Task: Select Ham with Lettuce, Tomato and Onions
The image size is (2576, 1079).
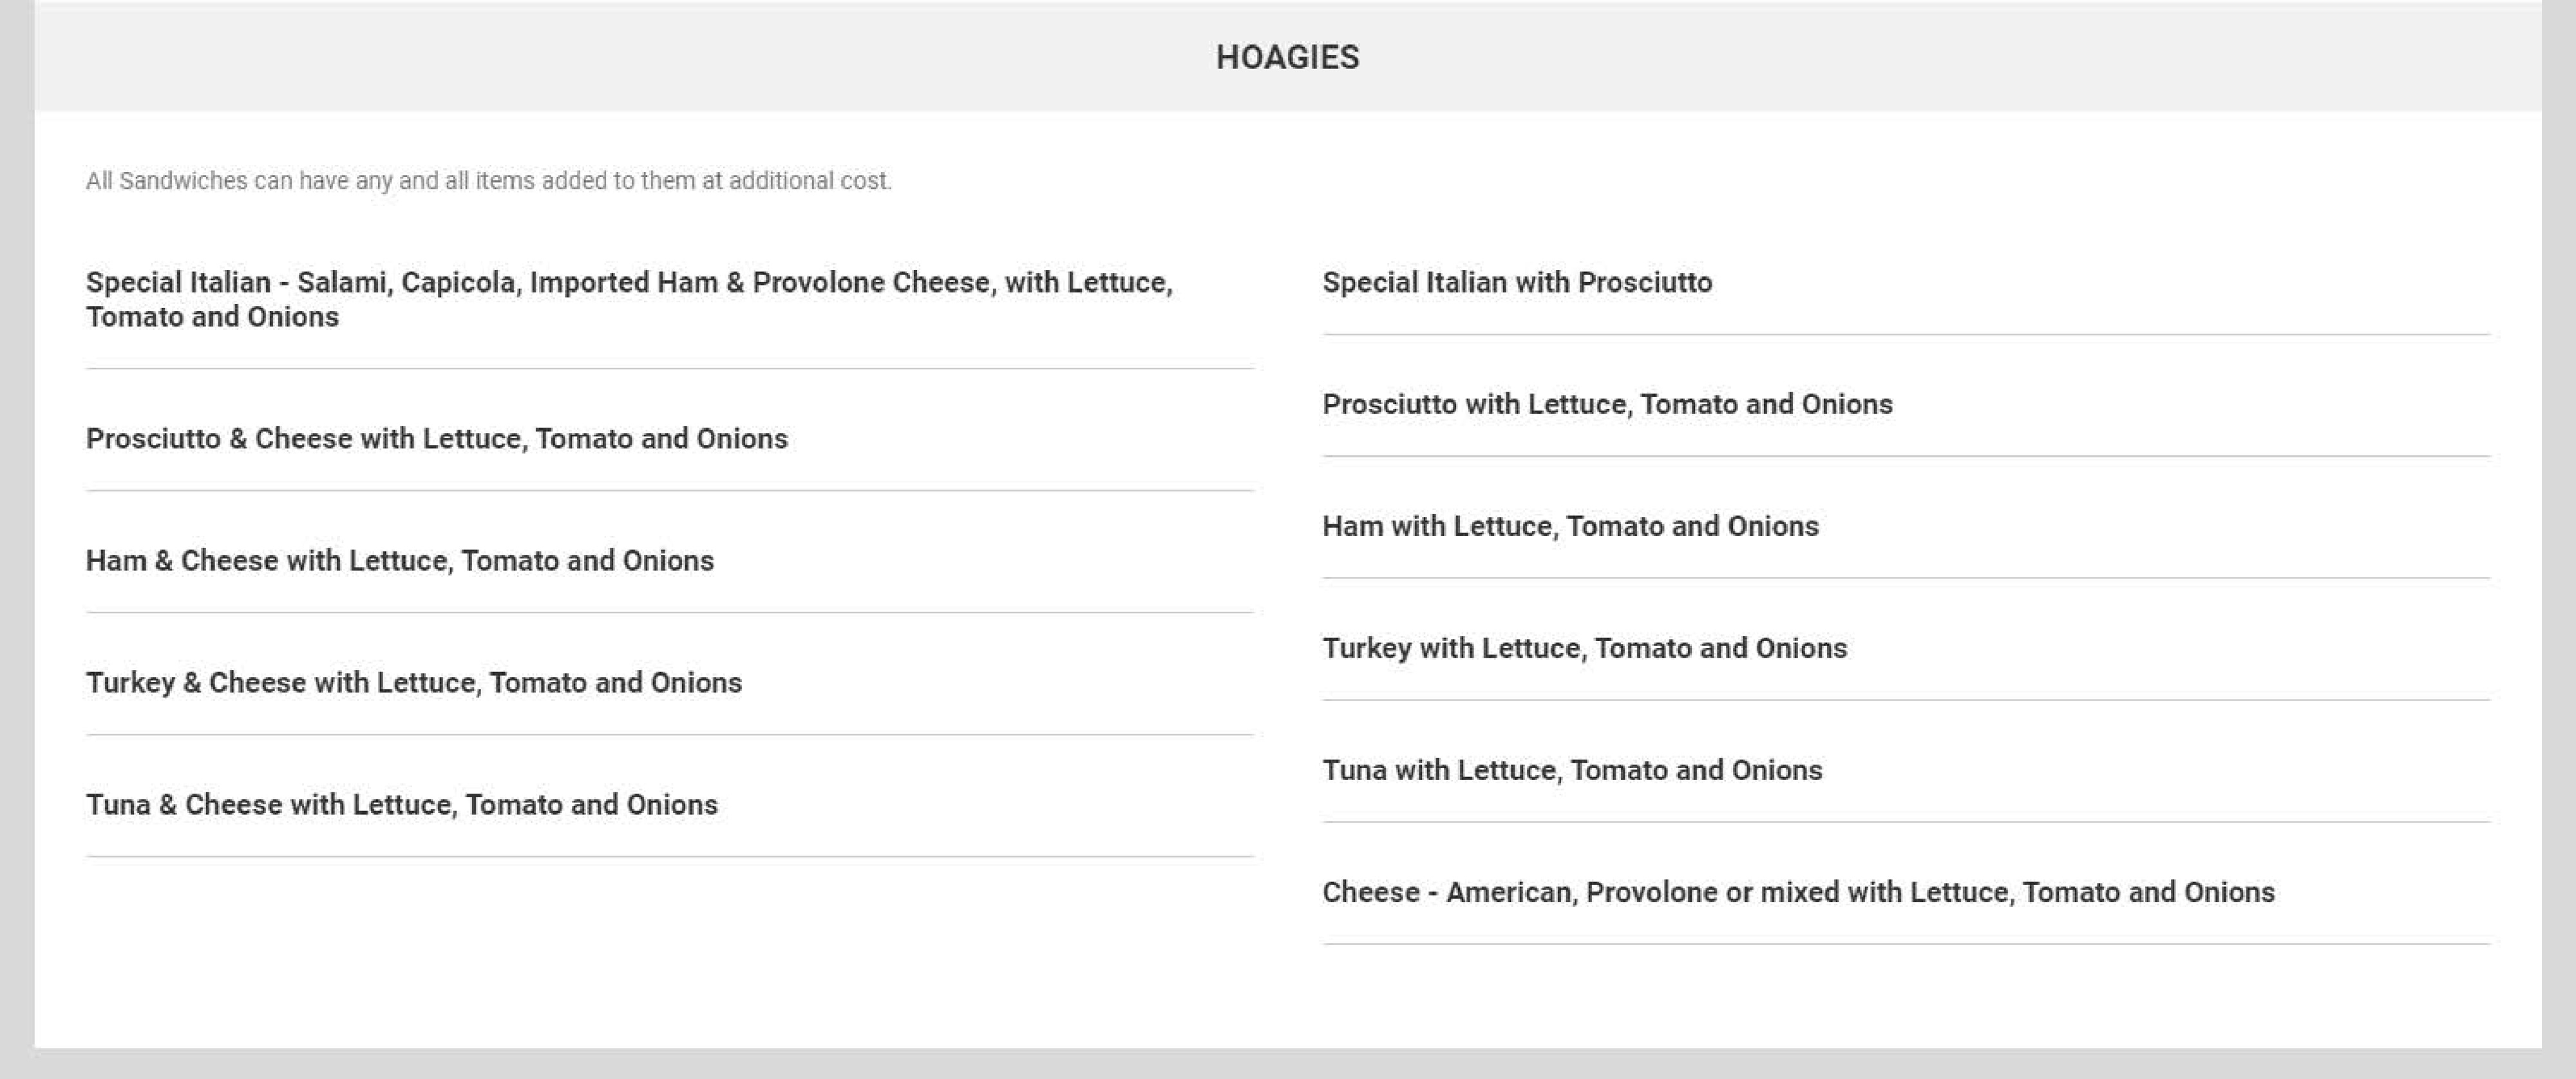Action: click(1570, 527)
